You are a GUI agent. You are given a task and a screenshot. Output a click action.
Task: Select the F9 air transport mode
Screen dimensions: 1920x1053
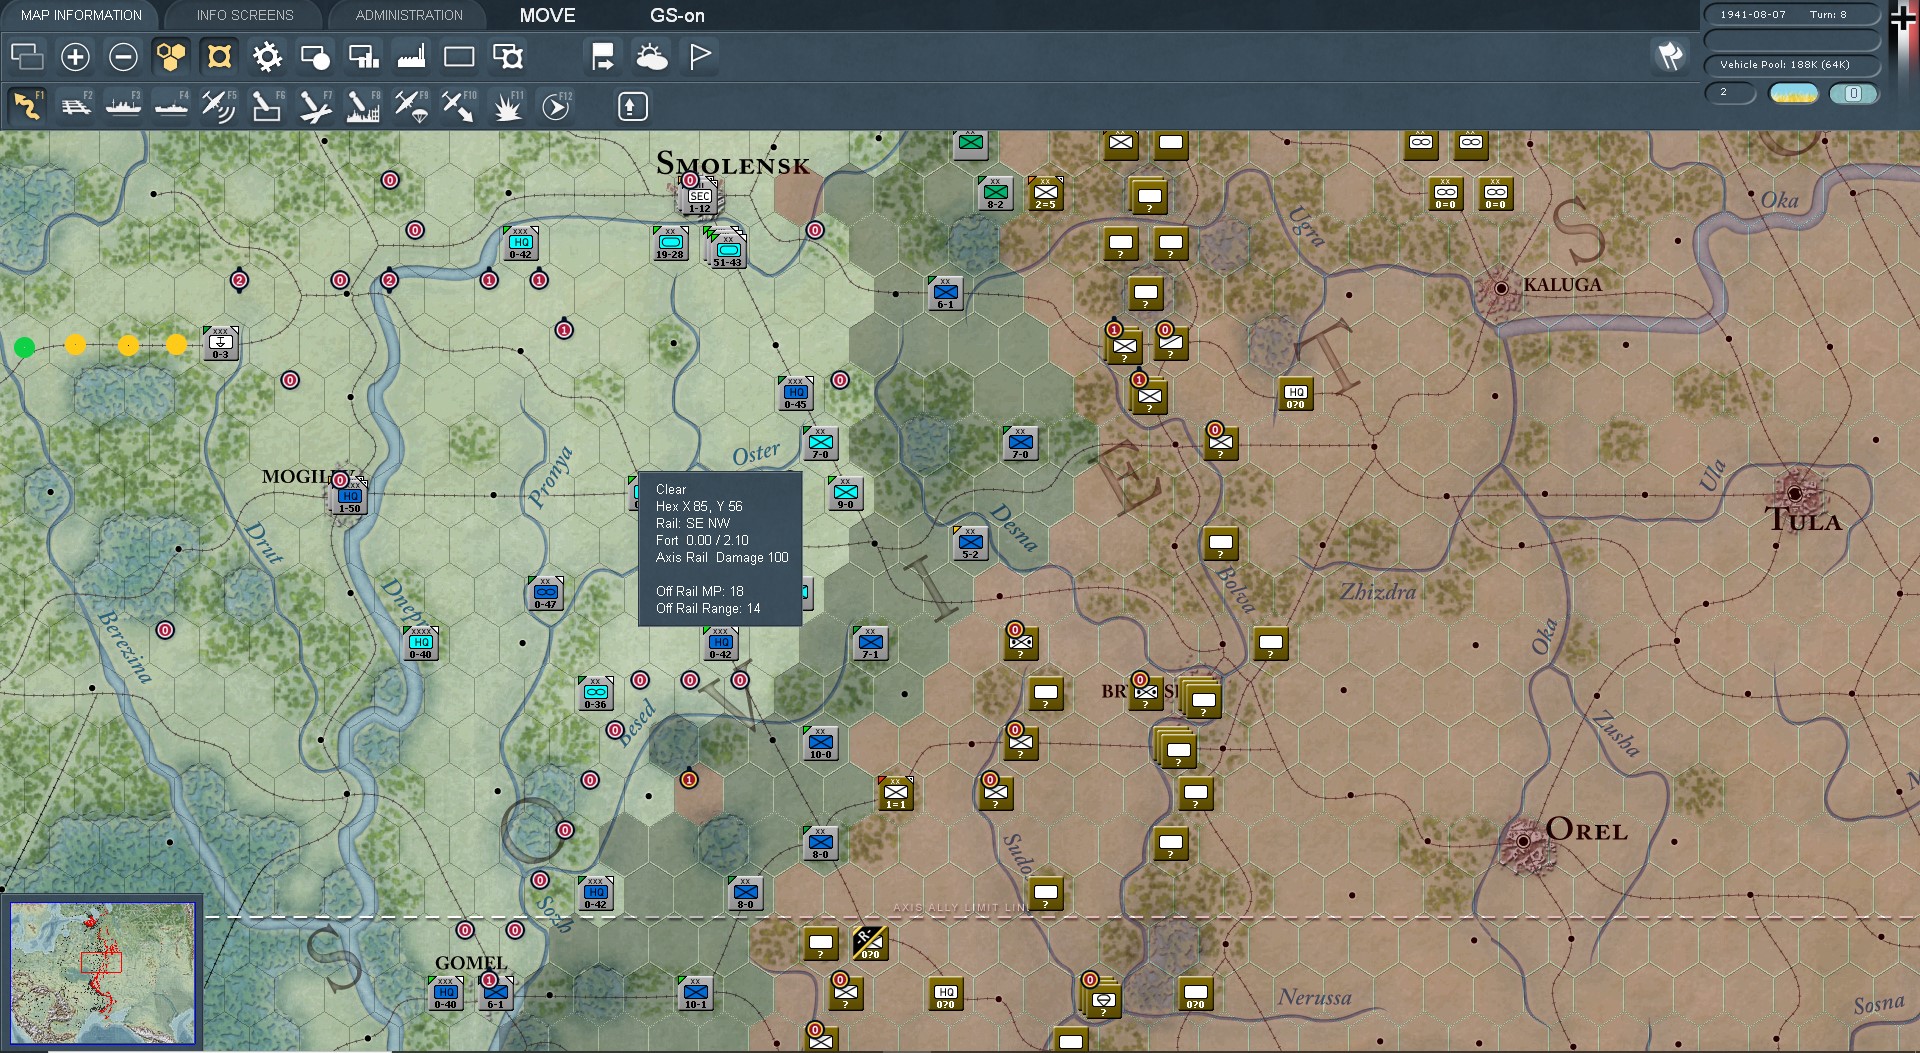(x=411, y=106)
